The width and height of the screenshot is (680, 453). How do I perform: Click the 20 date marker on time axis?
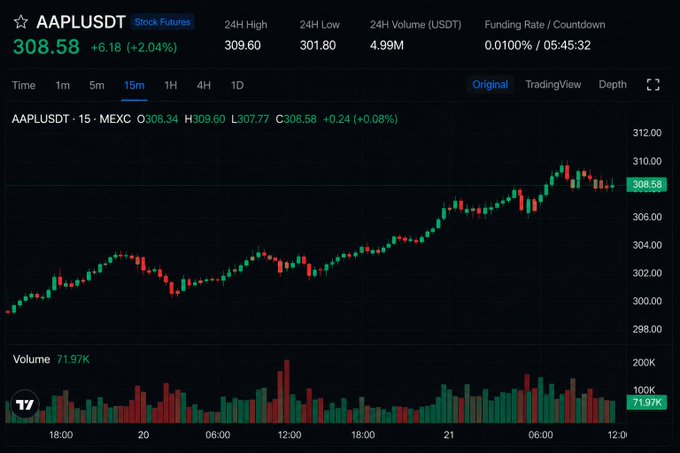pos(143,435)
